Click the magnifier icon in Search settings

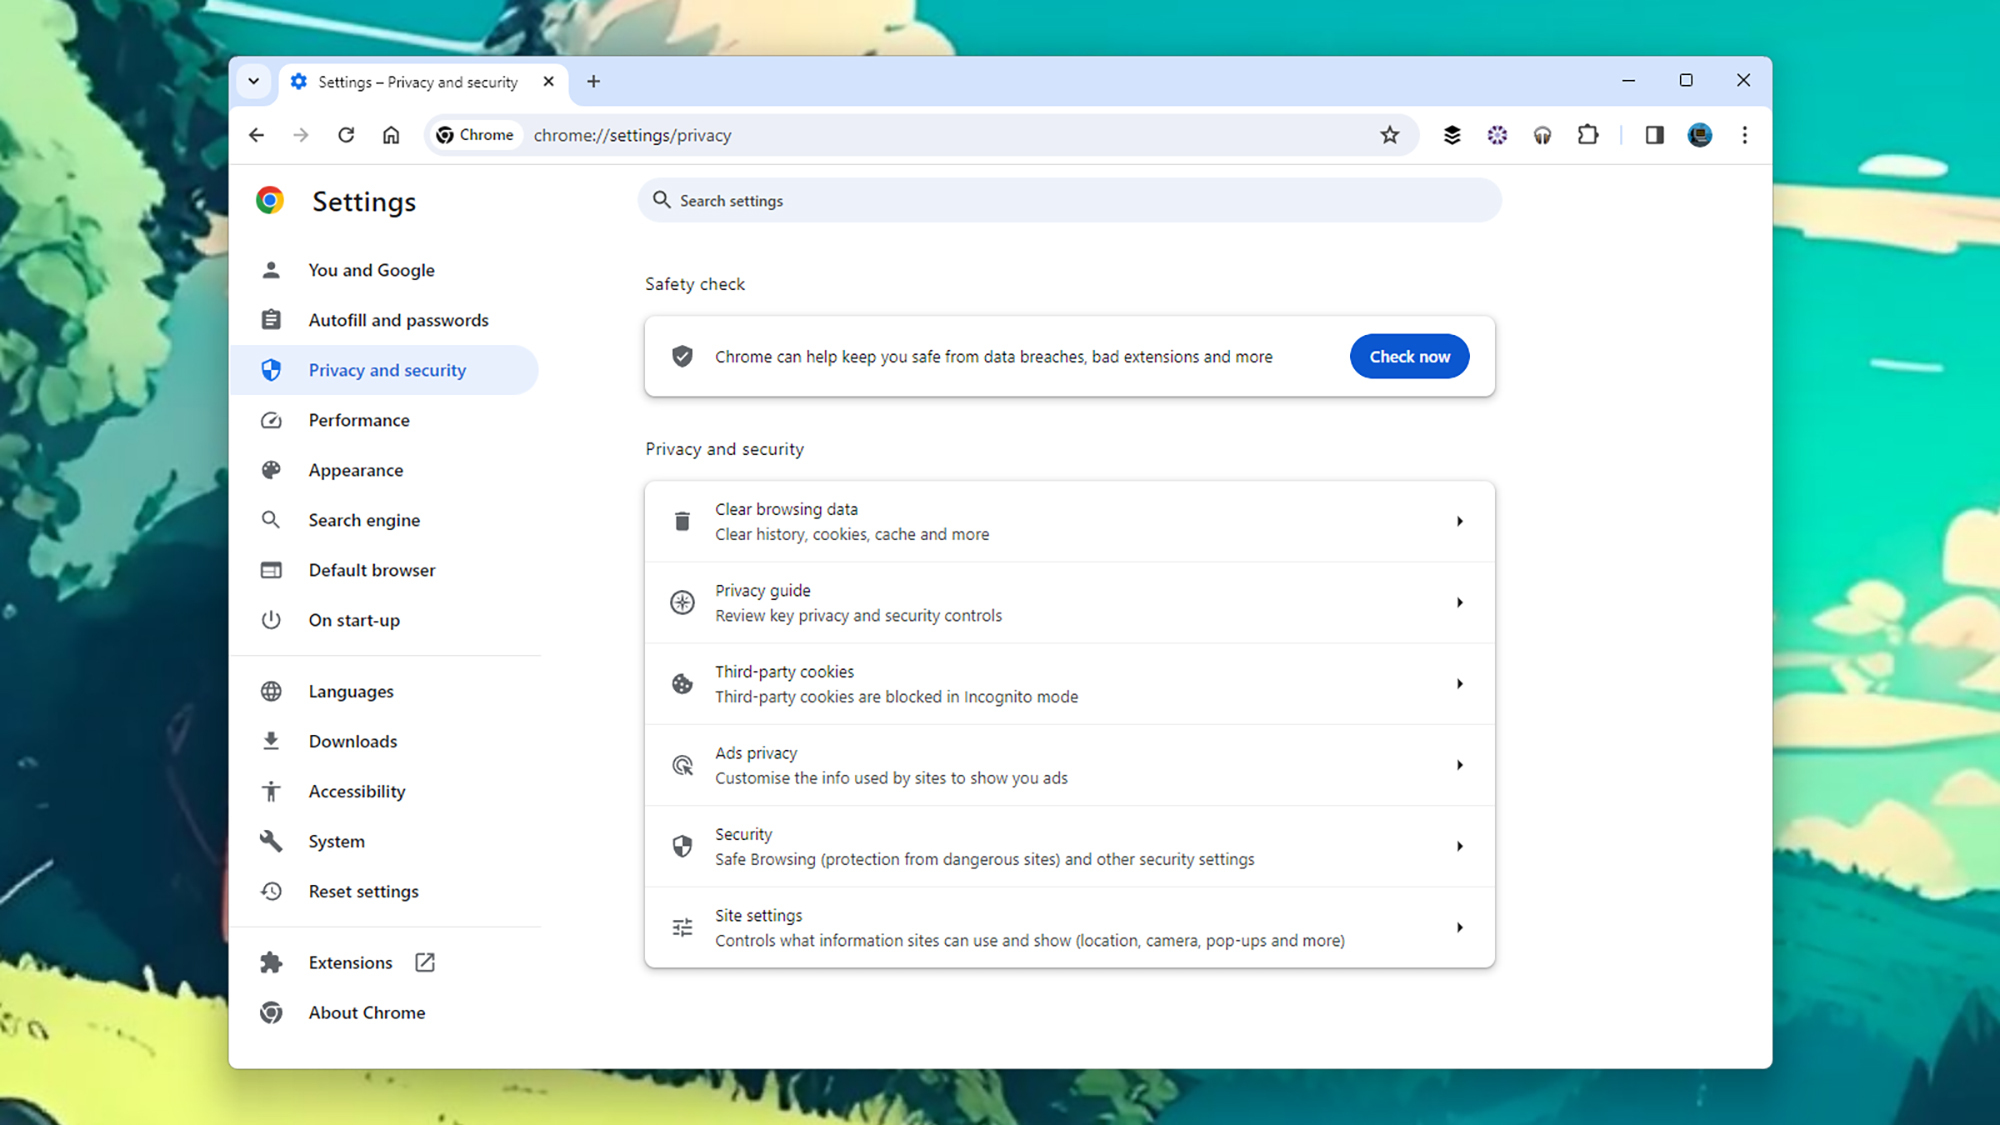662,200
